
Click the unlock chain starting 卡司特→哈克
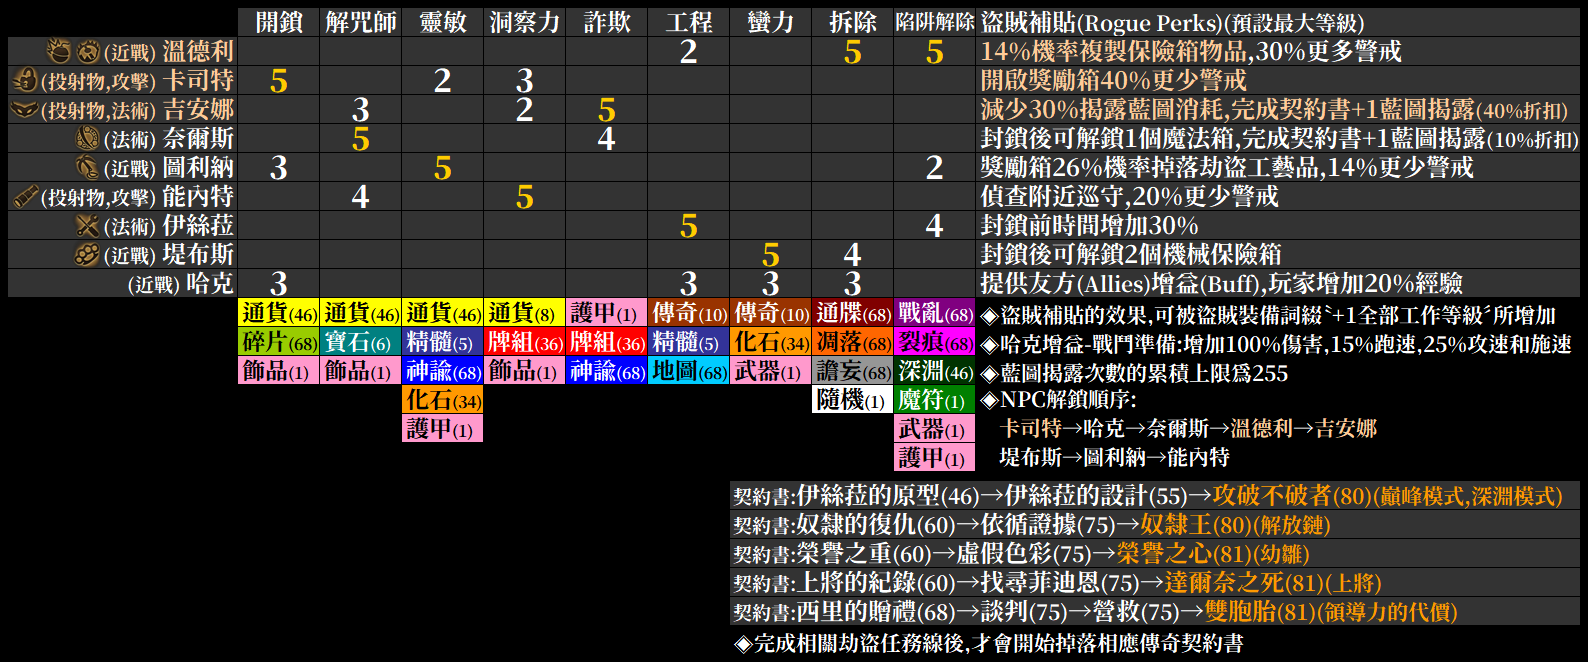[x=1188, y=428]
